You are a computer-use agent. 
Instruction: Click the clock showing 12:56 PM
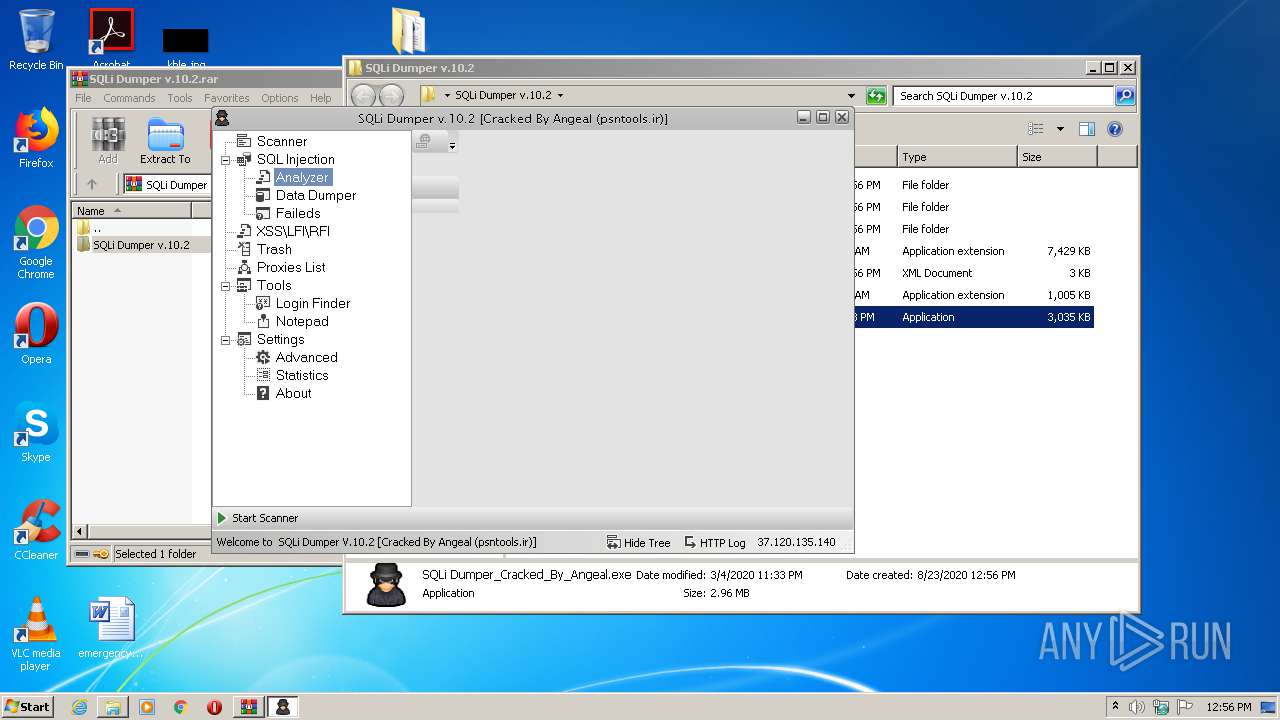[1229, 707]
